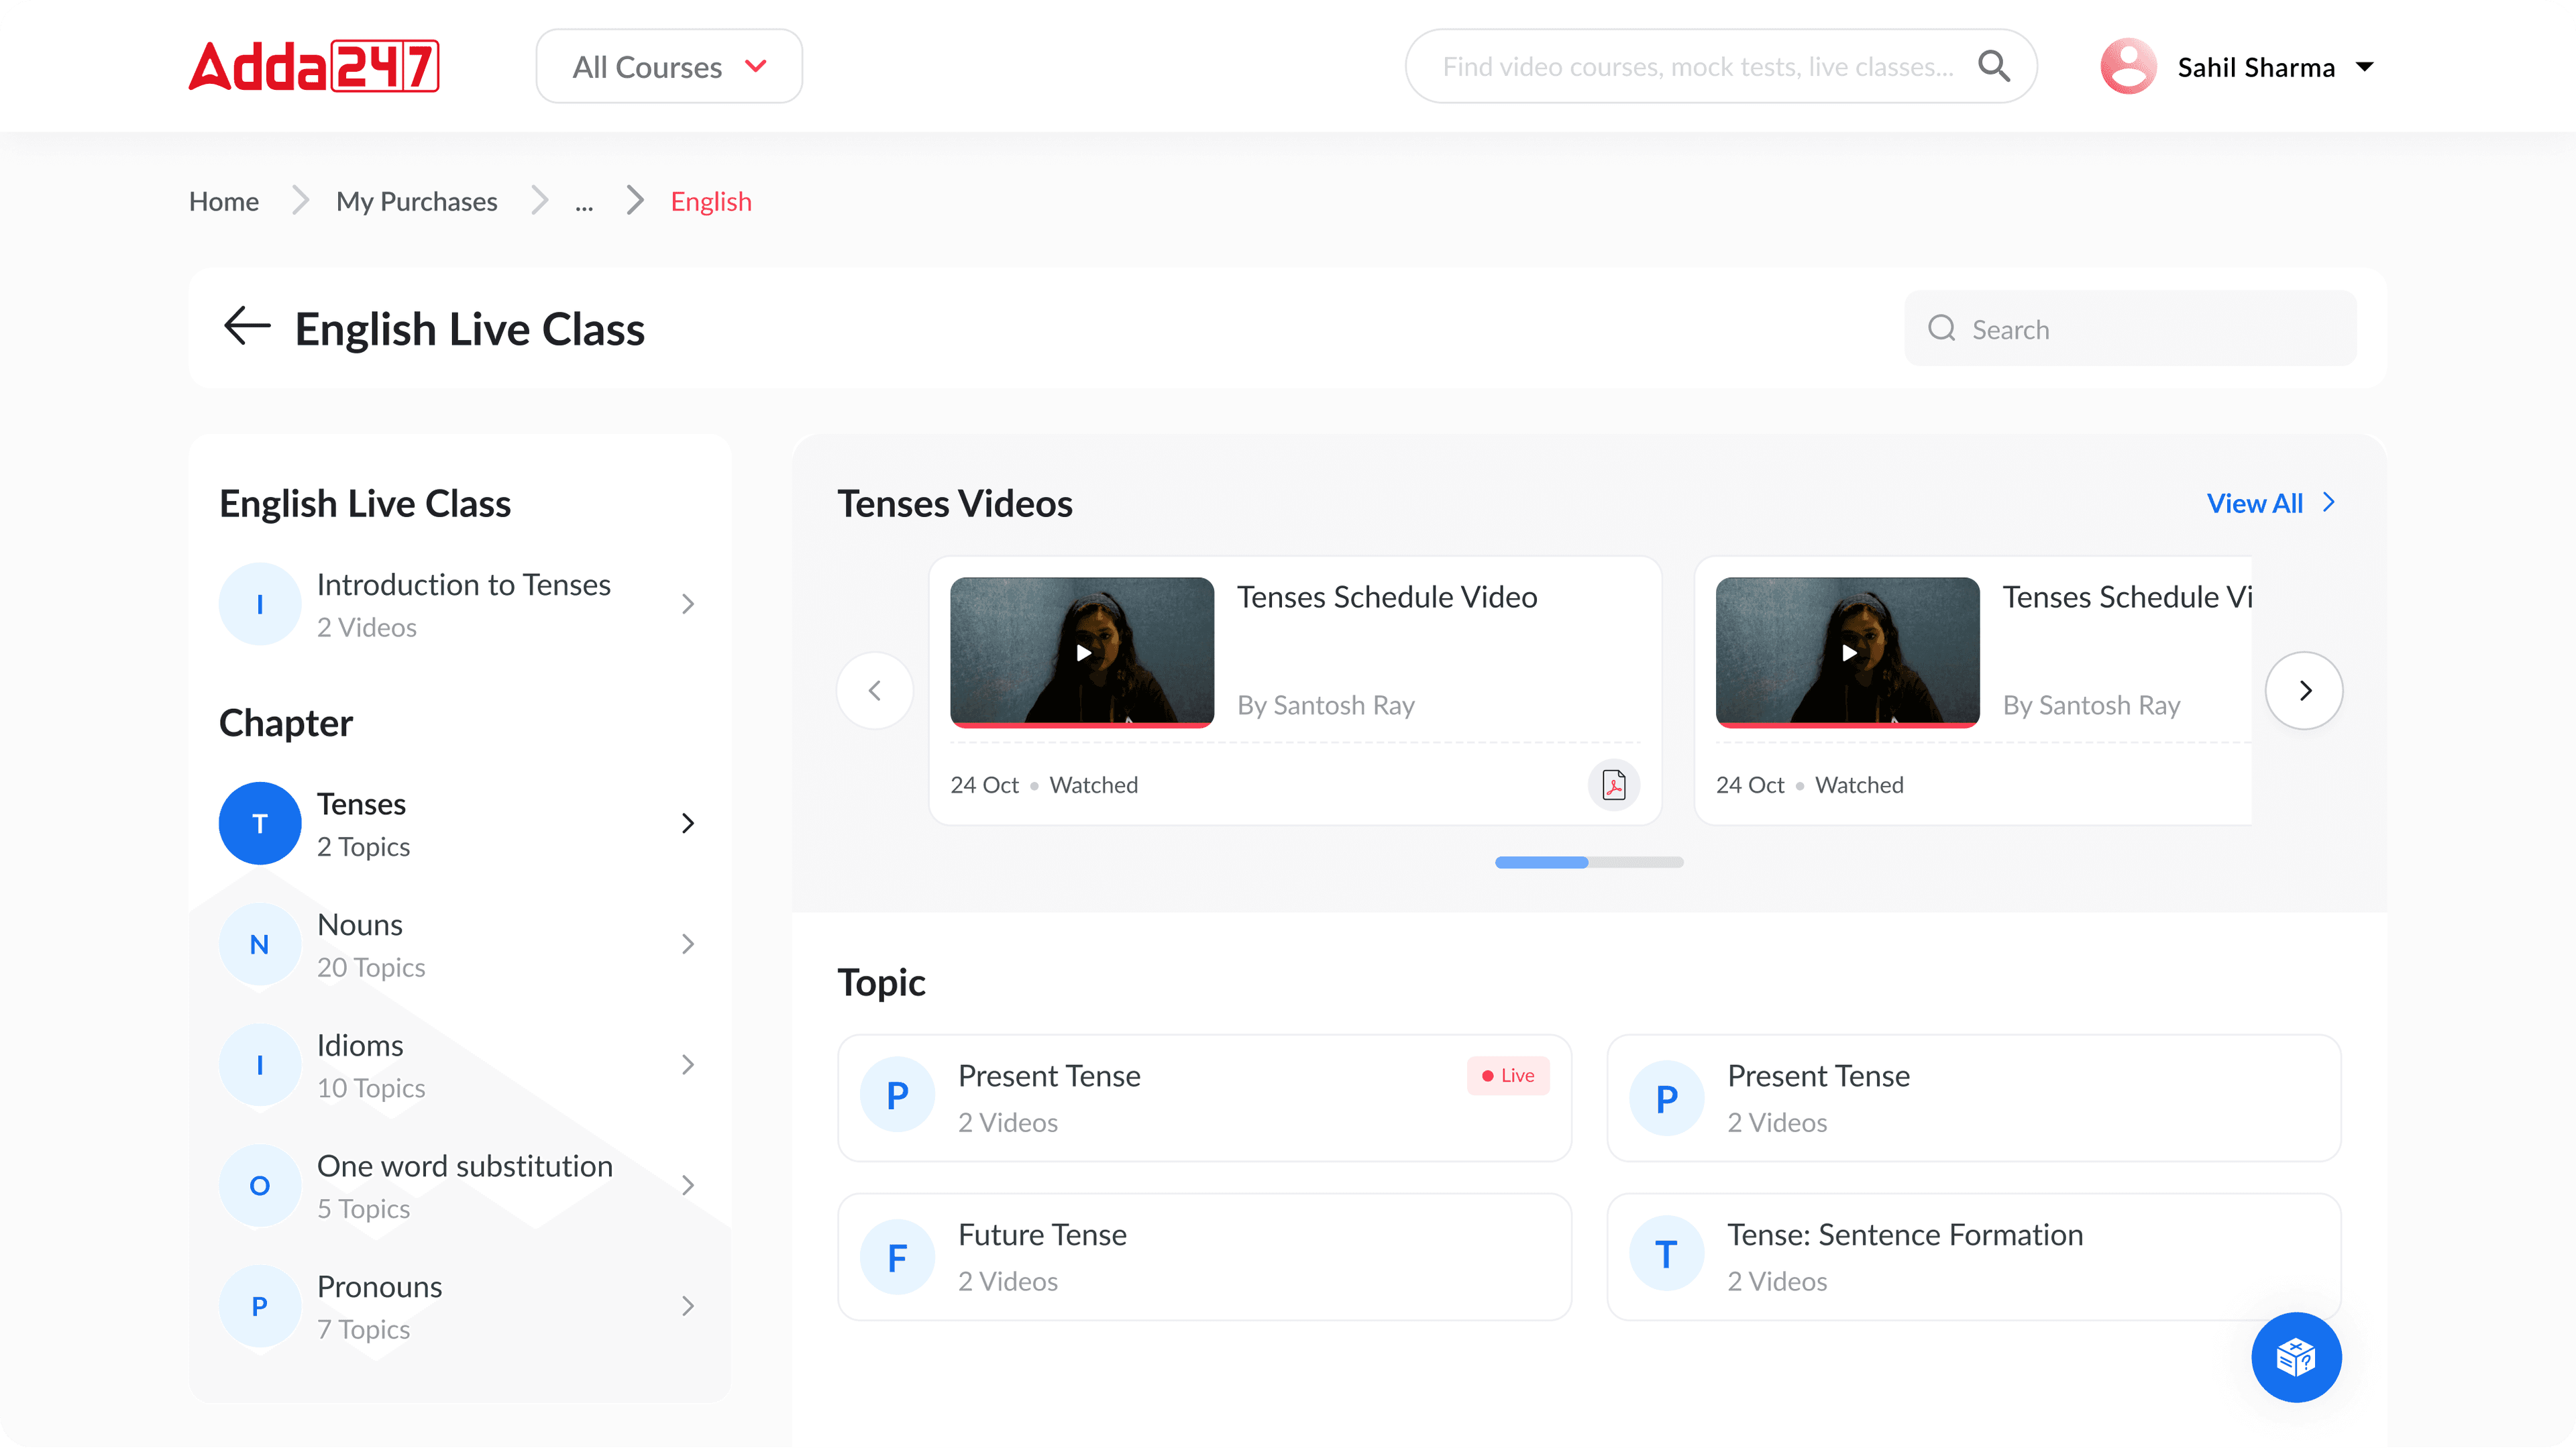Open PDF attachment icon on first video card
Screen dimensions: 2576x1448
[1613, 785]
